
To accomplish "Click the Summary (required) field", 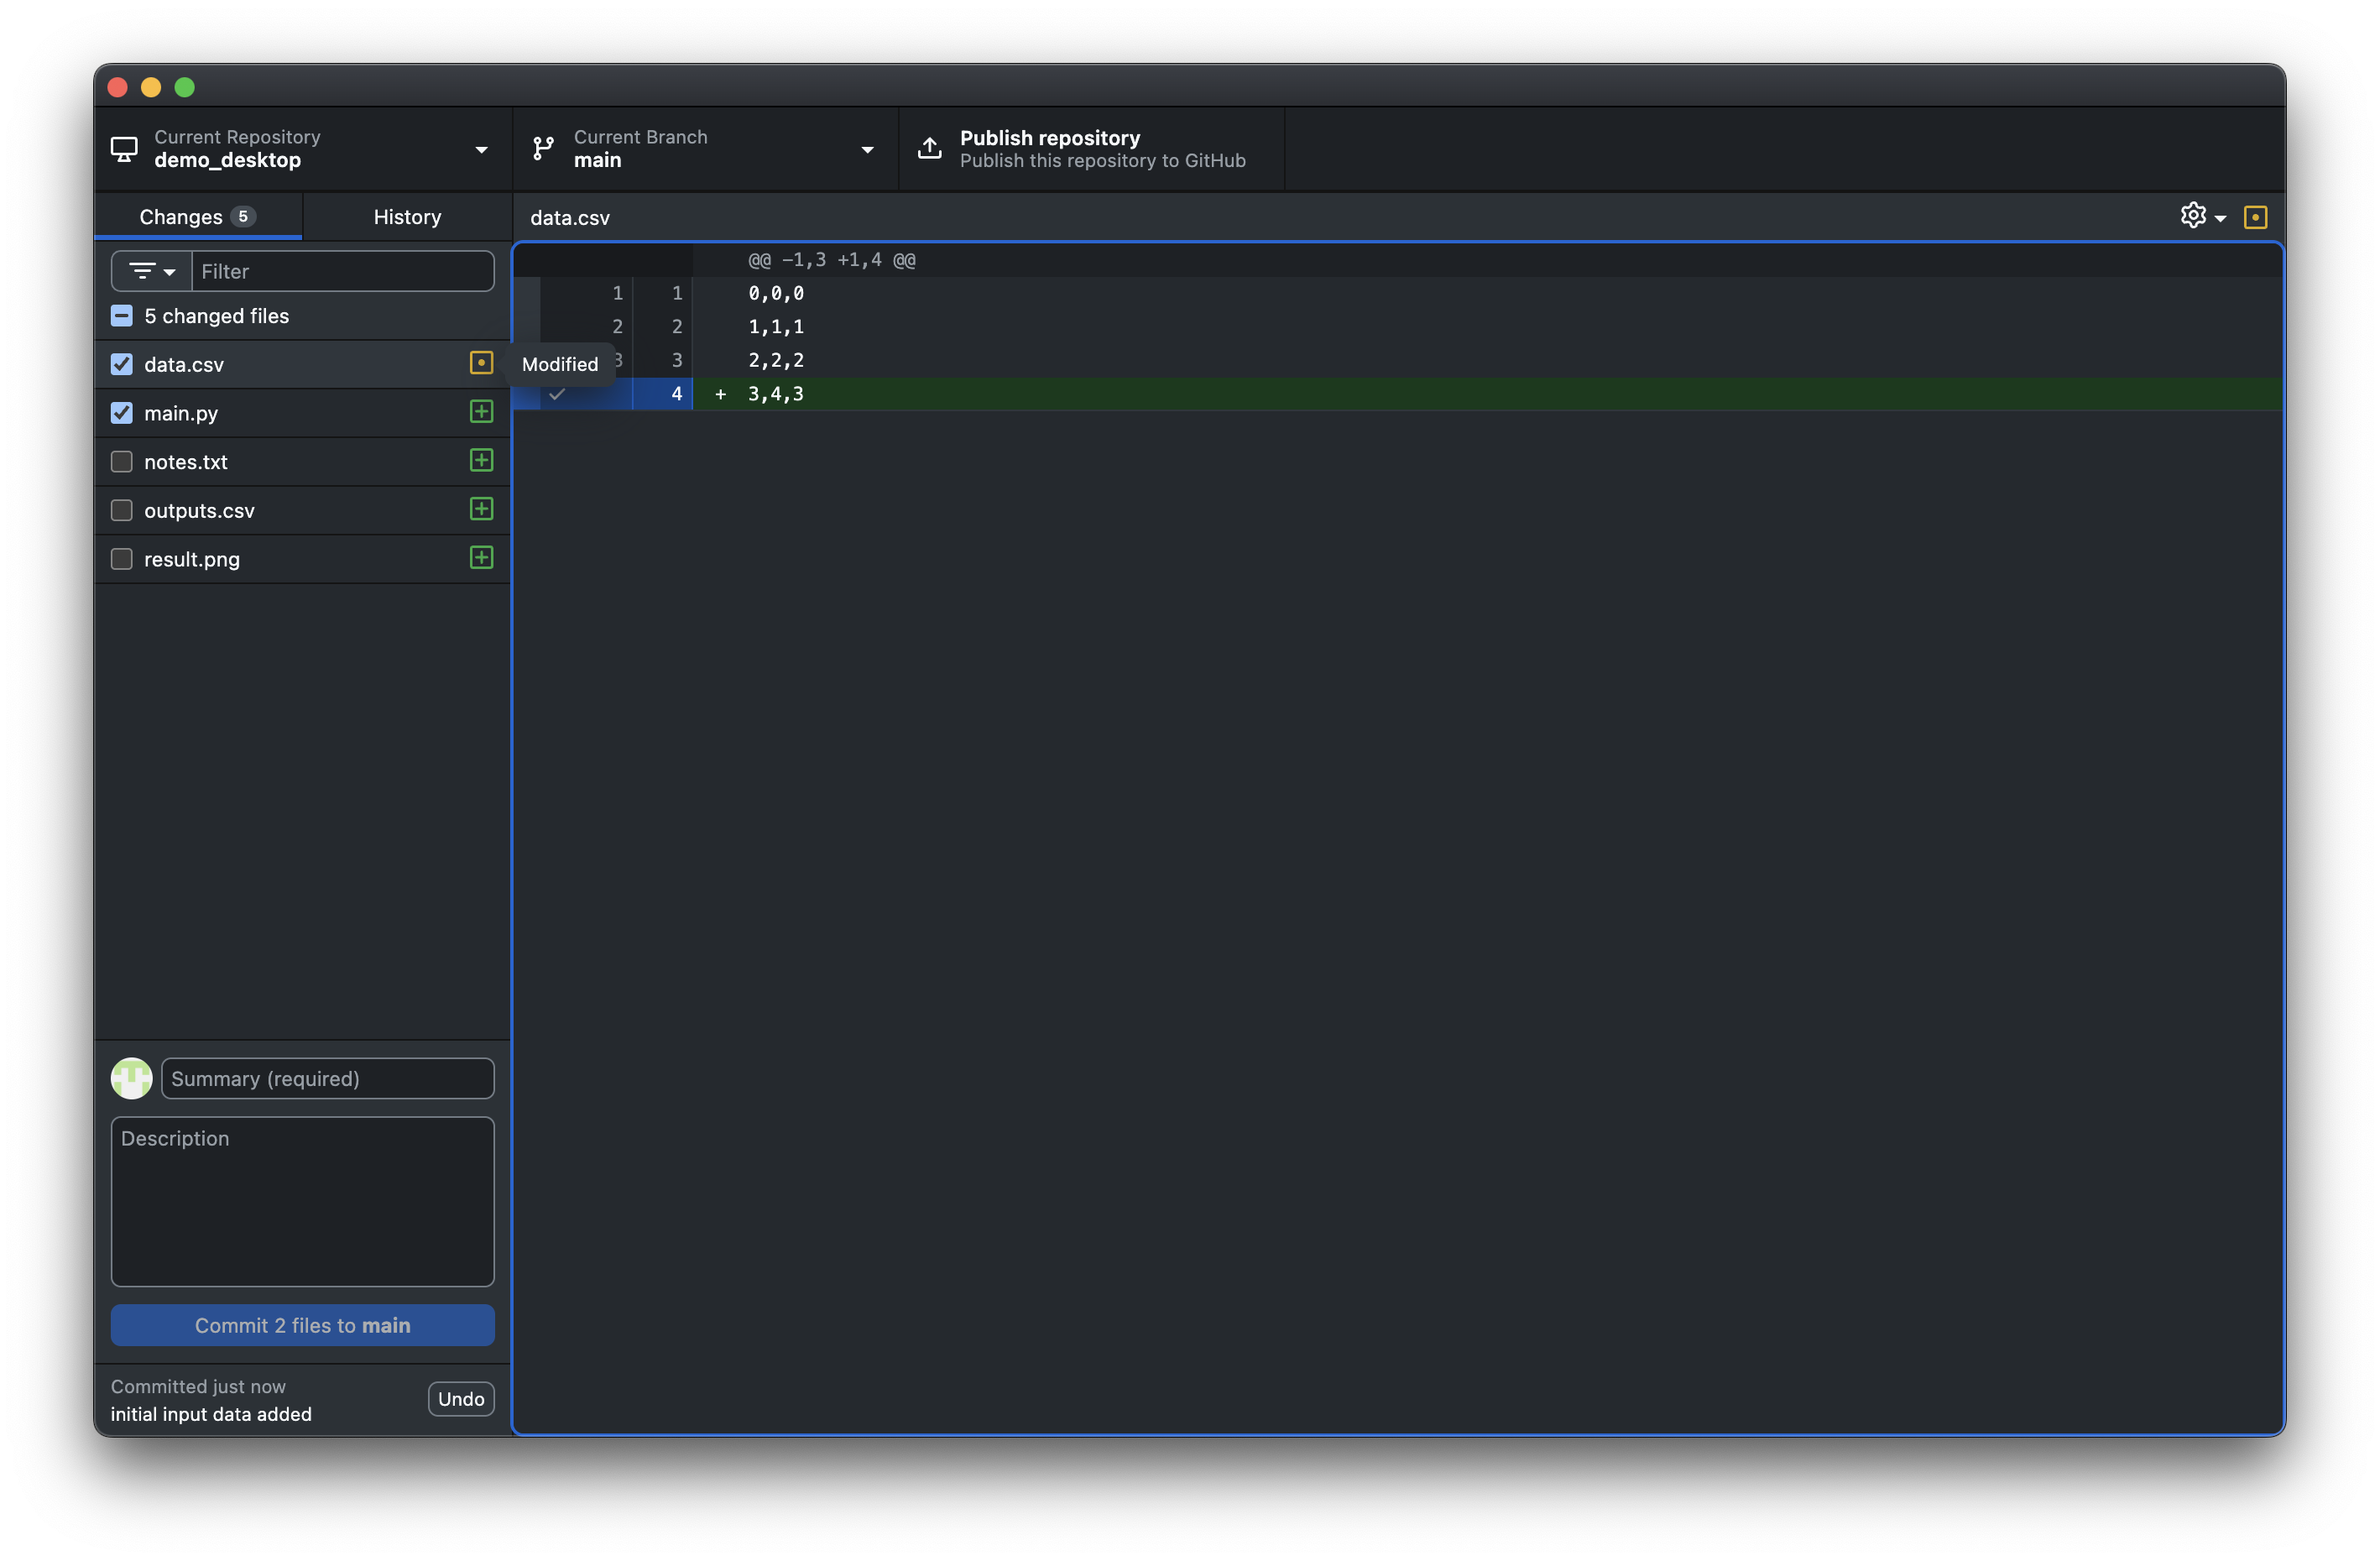I will (328, 1079).
